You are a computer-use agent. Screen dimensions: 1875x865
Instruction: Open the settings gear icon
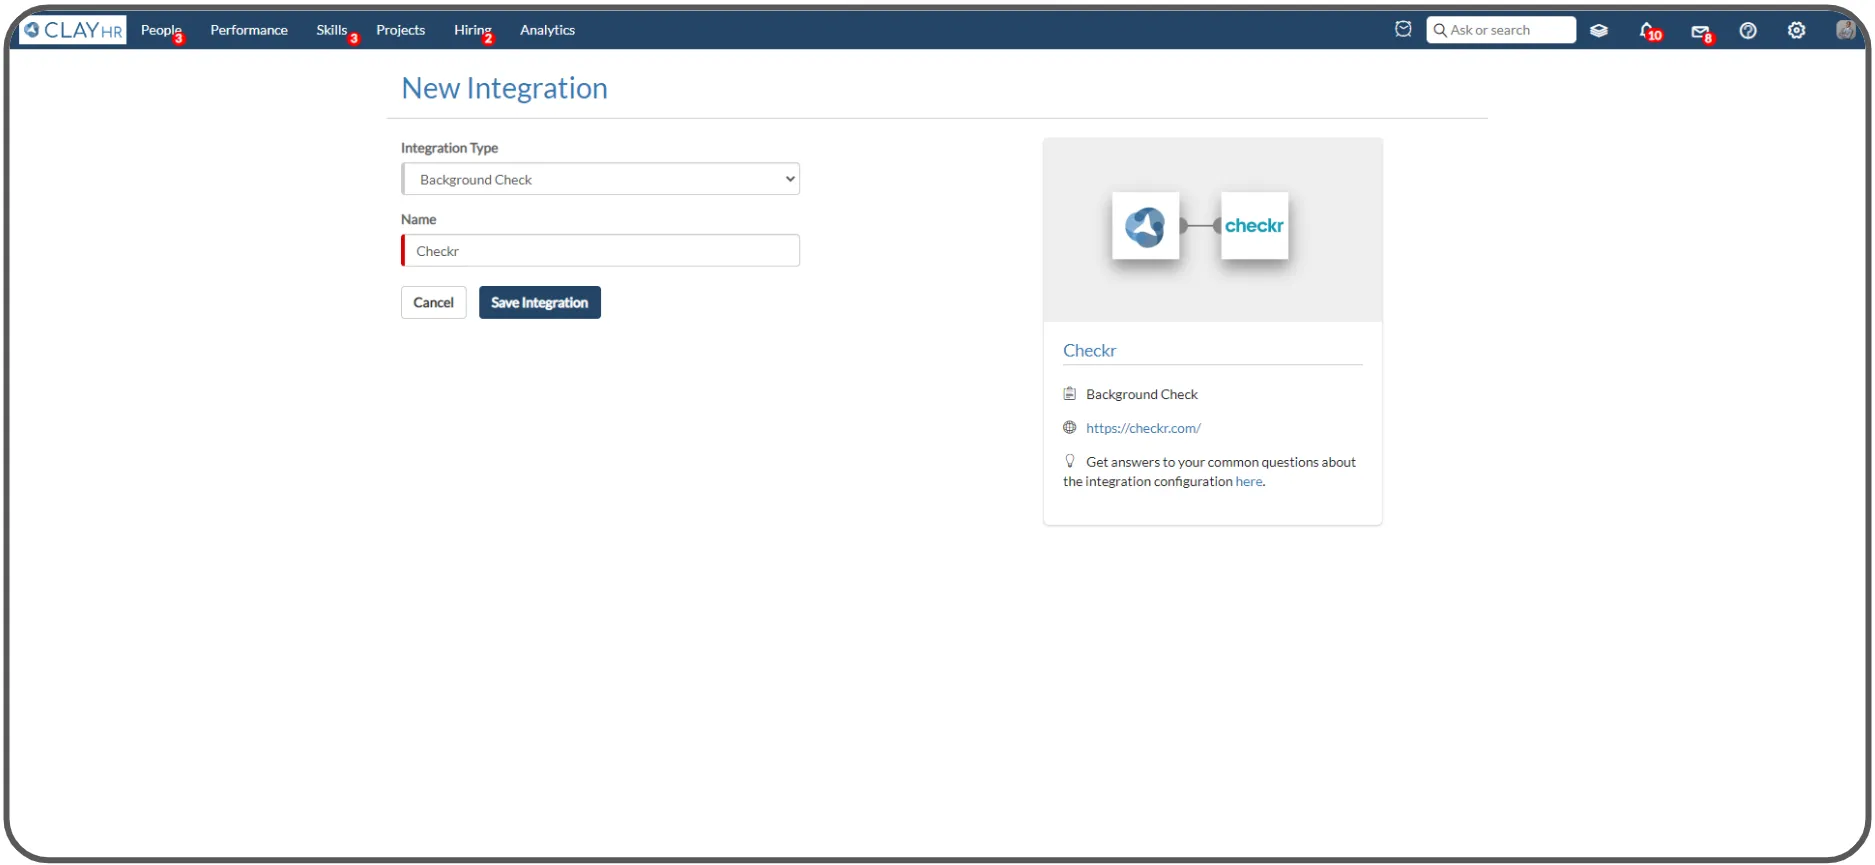pyautogui.click(x=1797, y=31)
